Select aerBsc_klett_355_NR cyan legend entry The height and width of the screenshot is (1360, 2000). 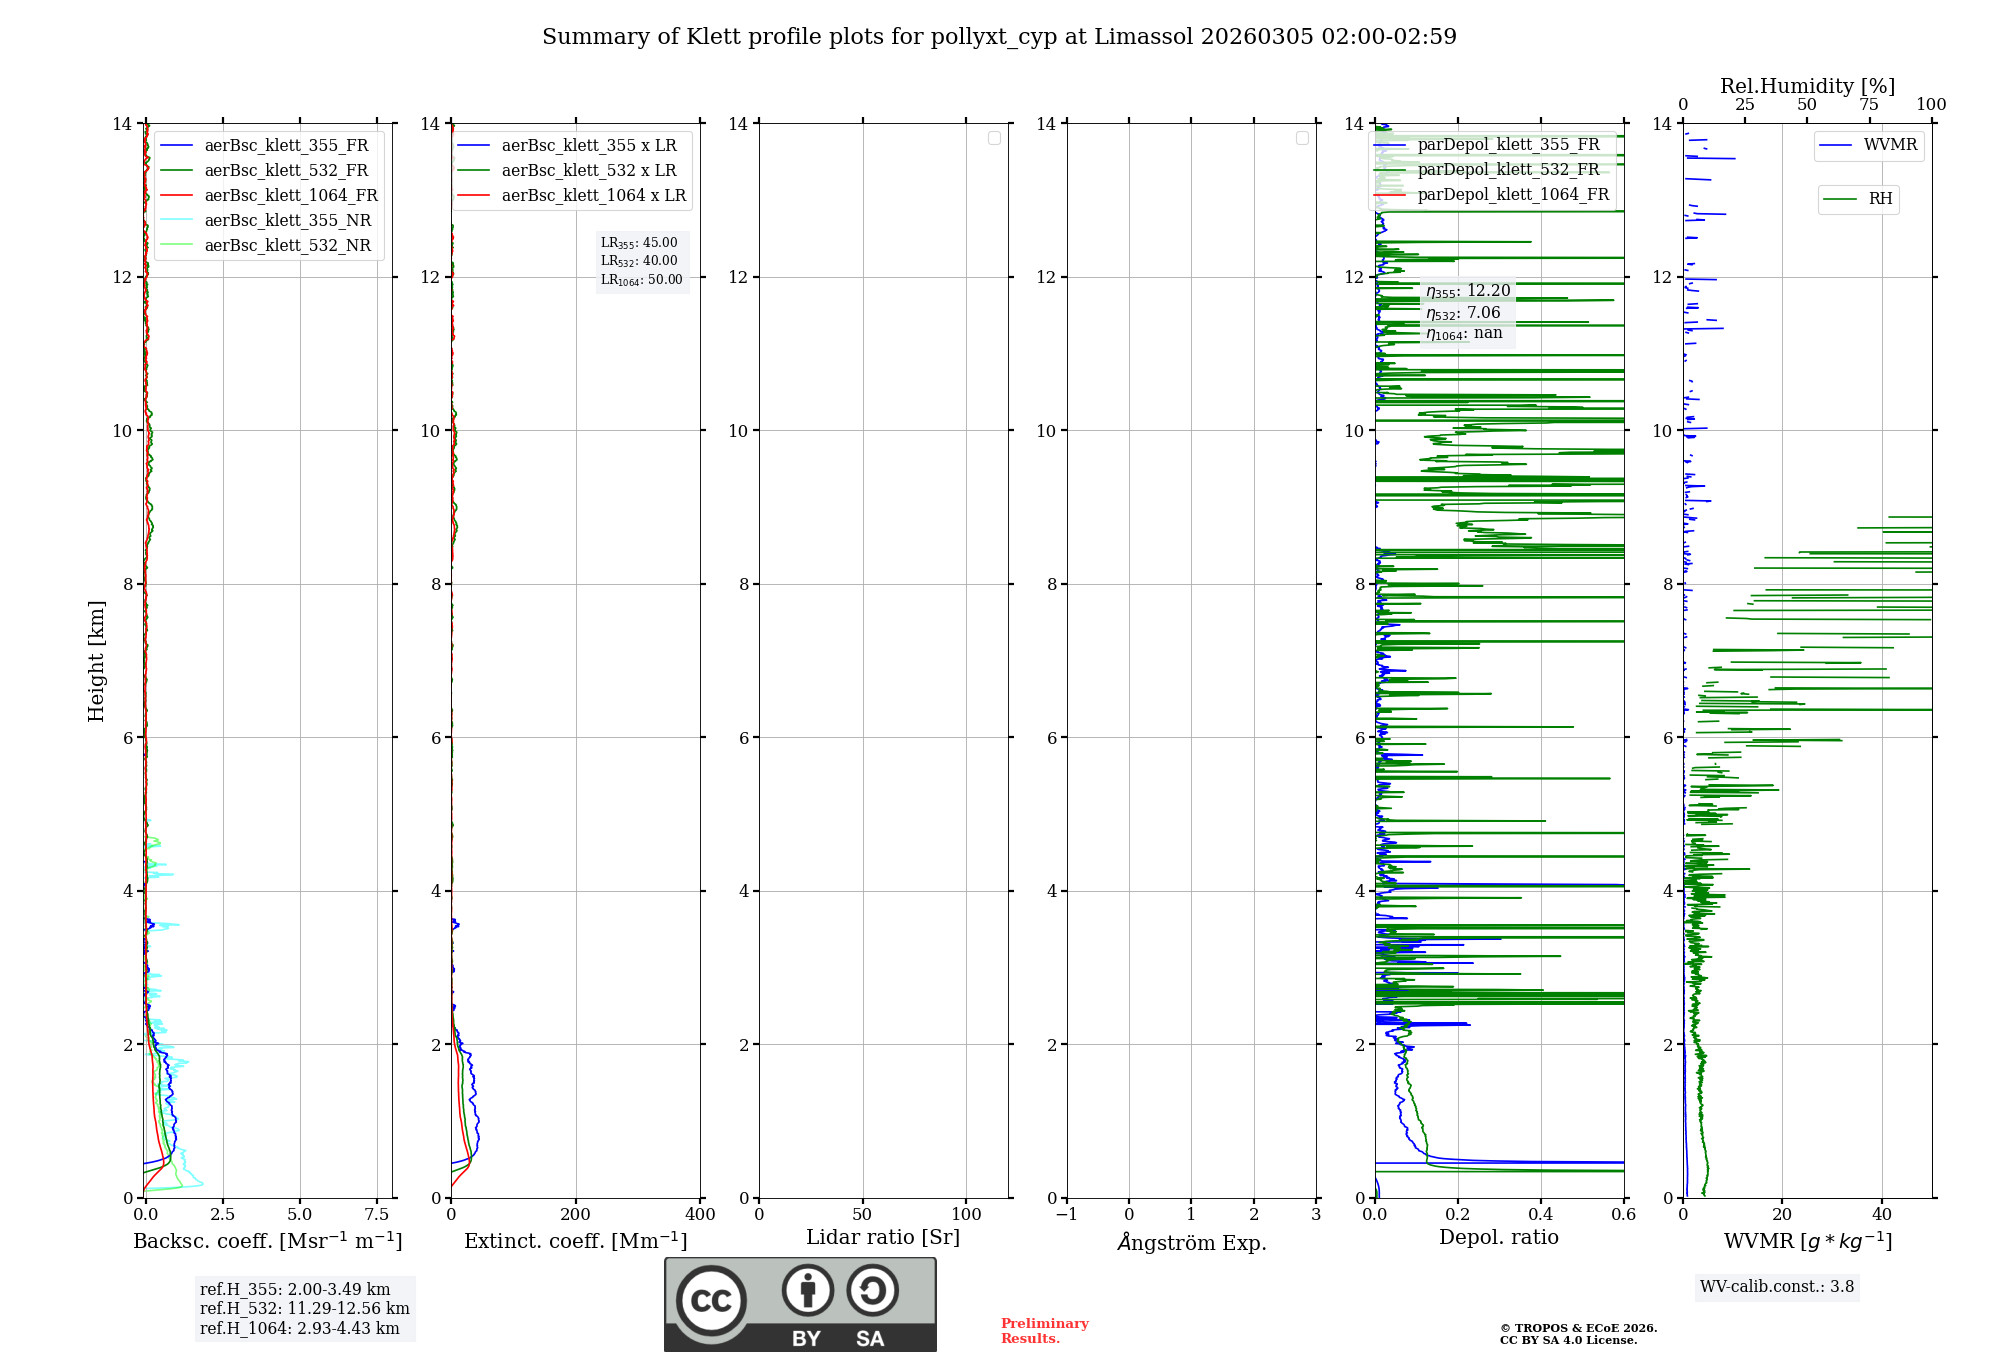(x=287, y=221)
